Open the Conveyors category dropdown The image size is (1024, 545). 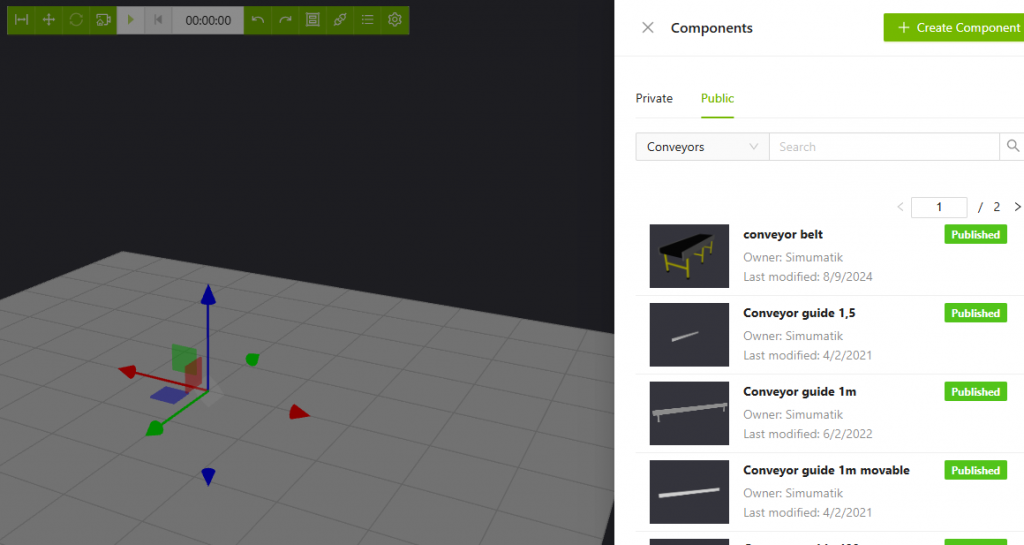[702, 147]
